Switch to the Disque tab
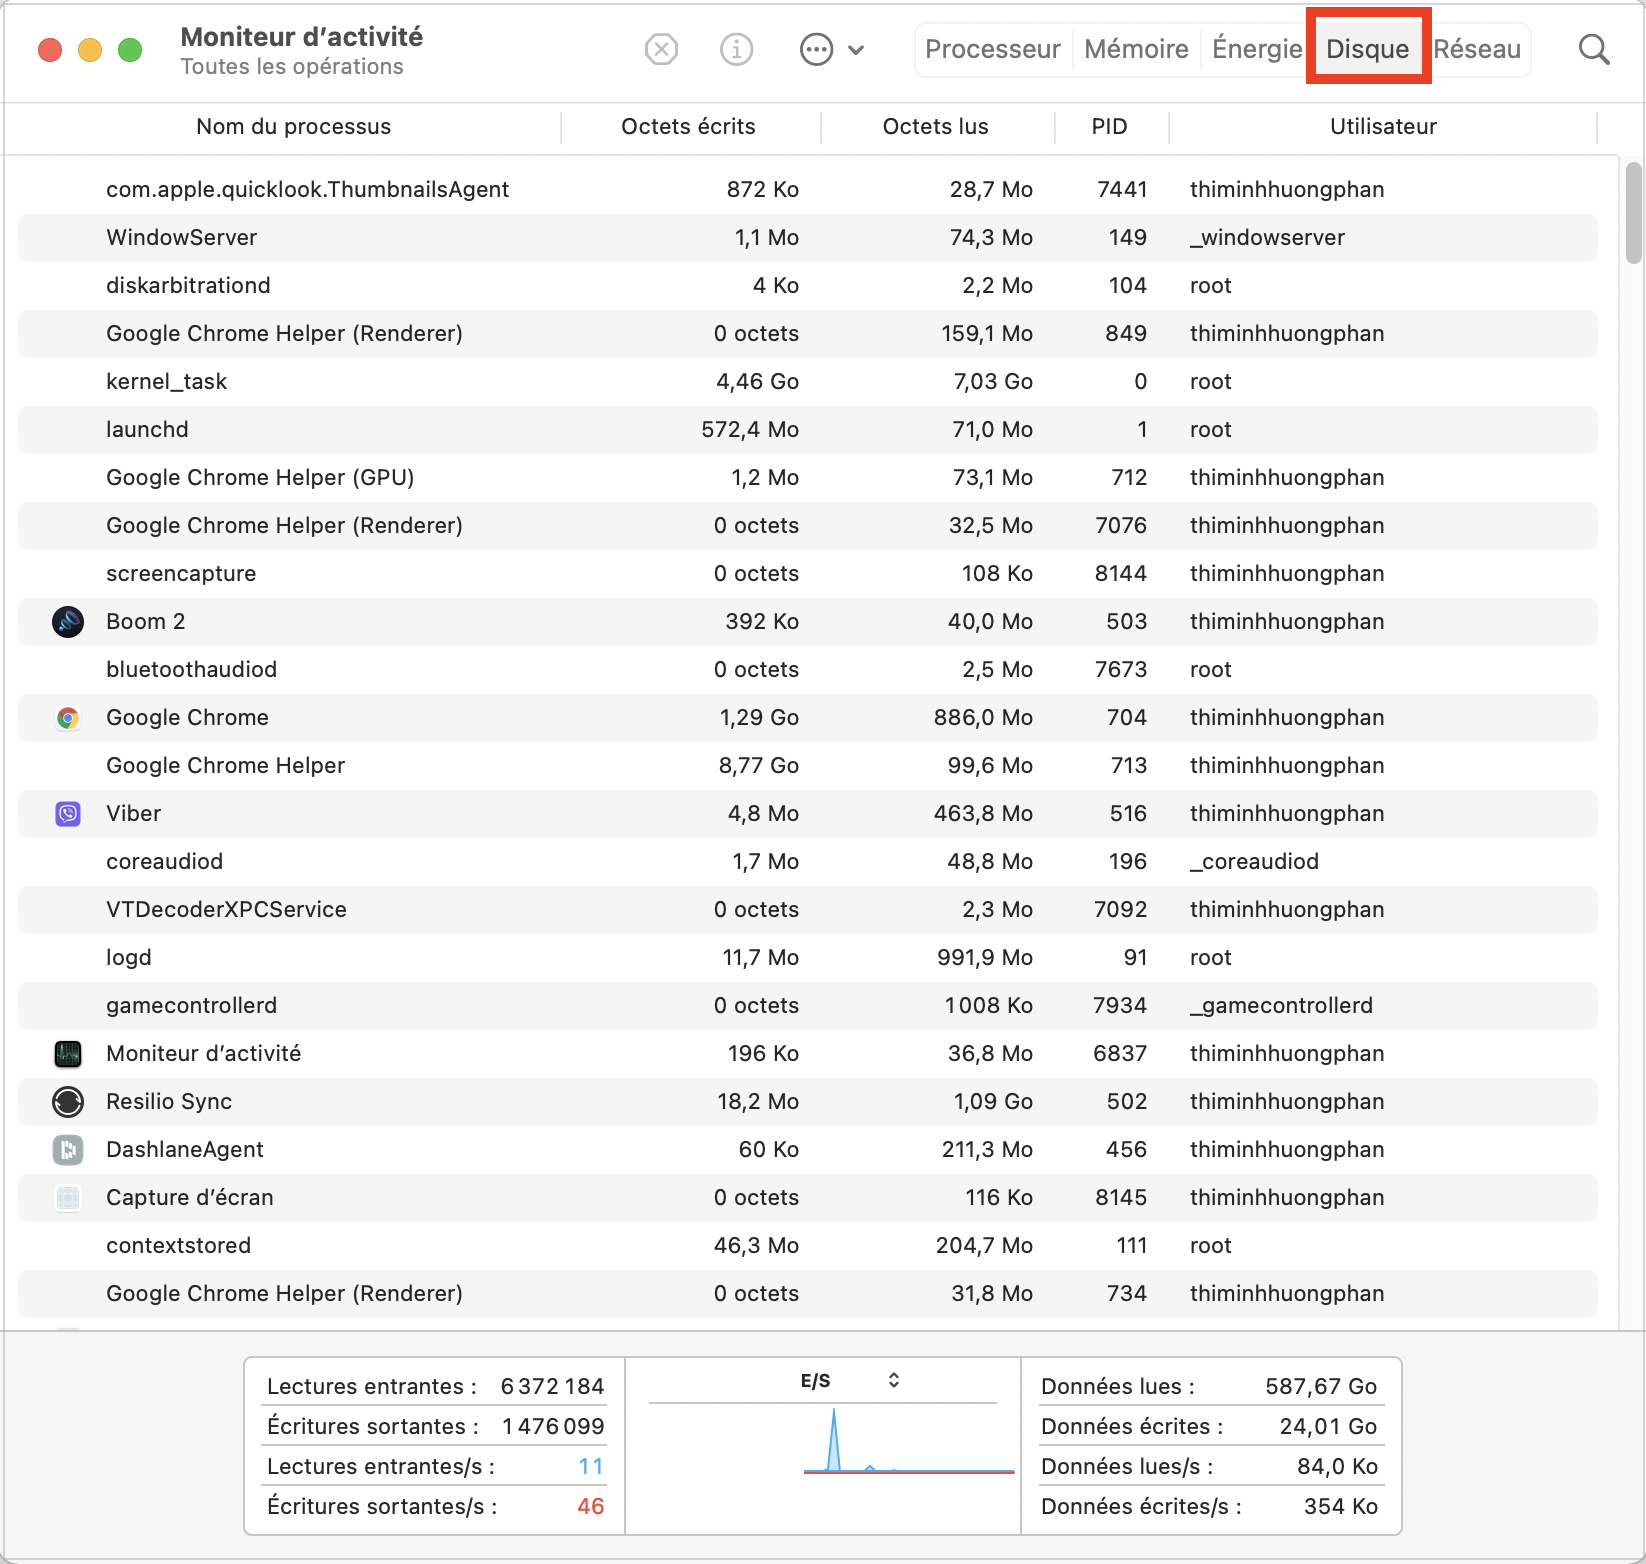The width and height of the screenshot is (1646, 1564). (1367, 49)
